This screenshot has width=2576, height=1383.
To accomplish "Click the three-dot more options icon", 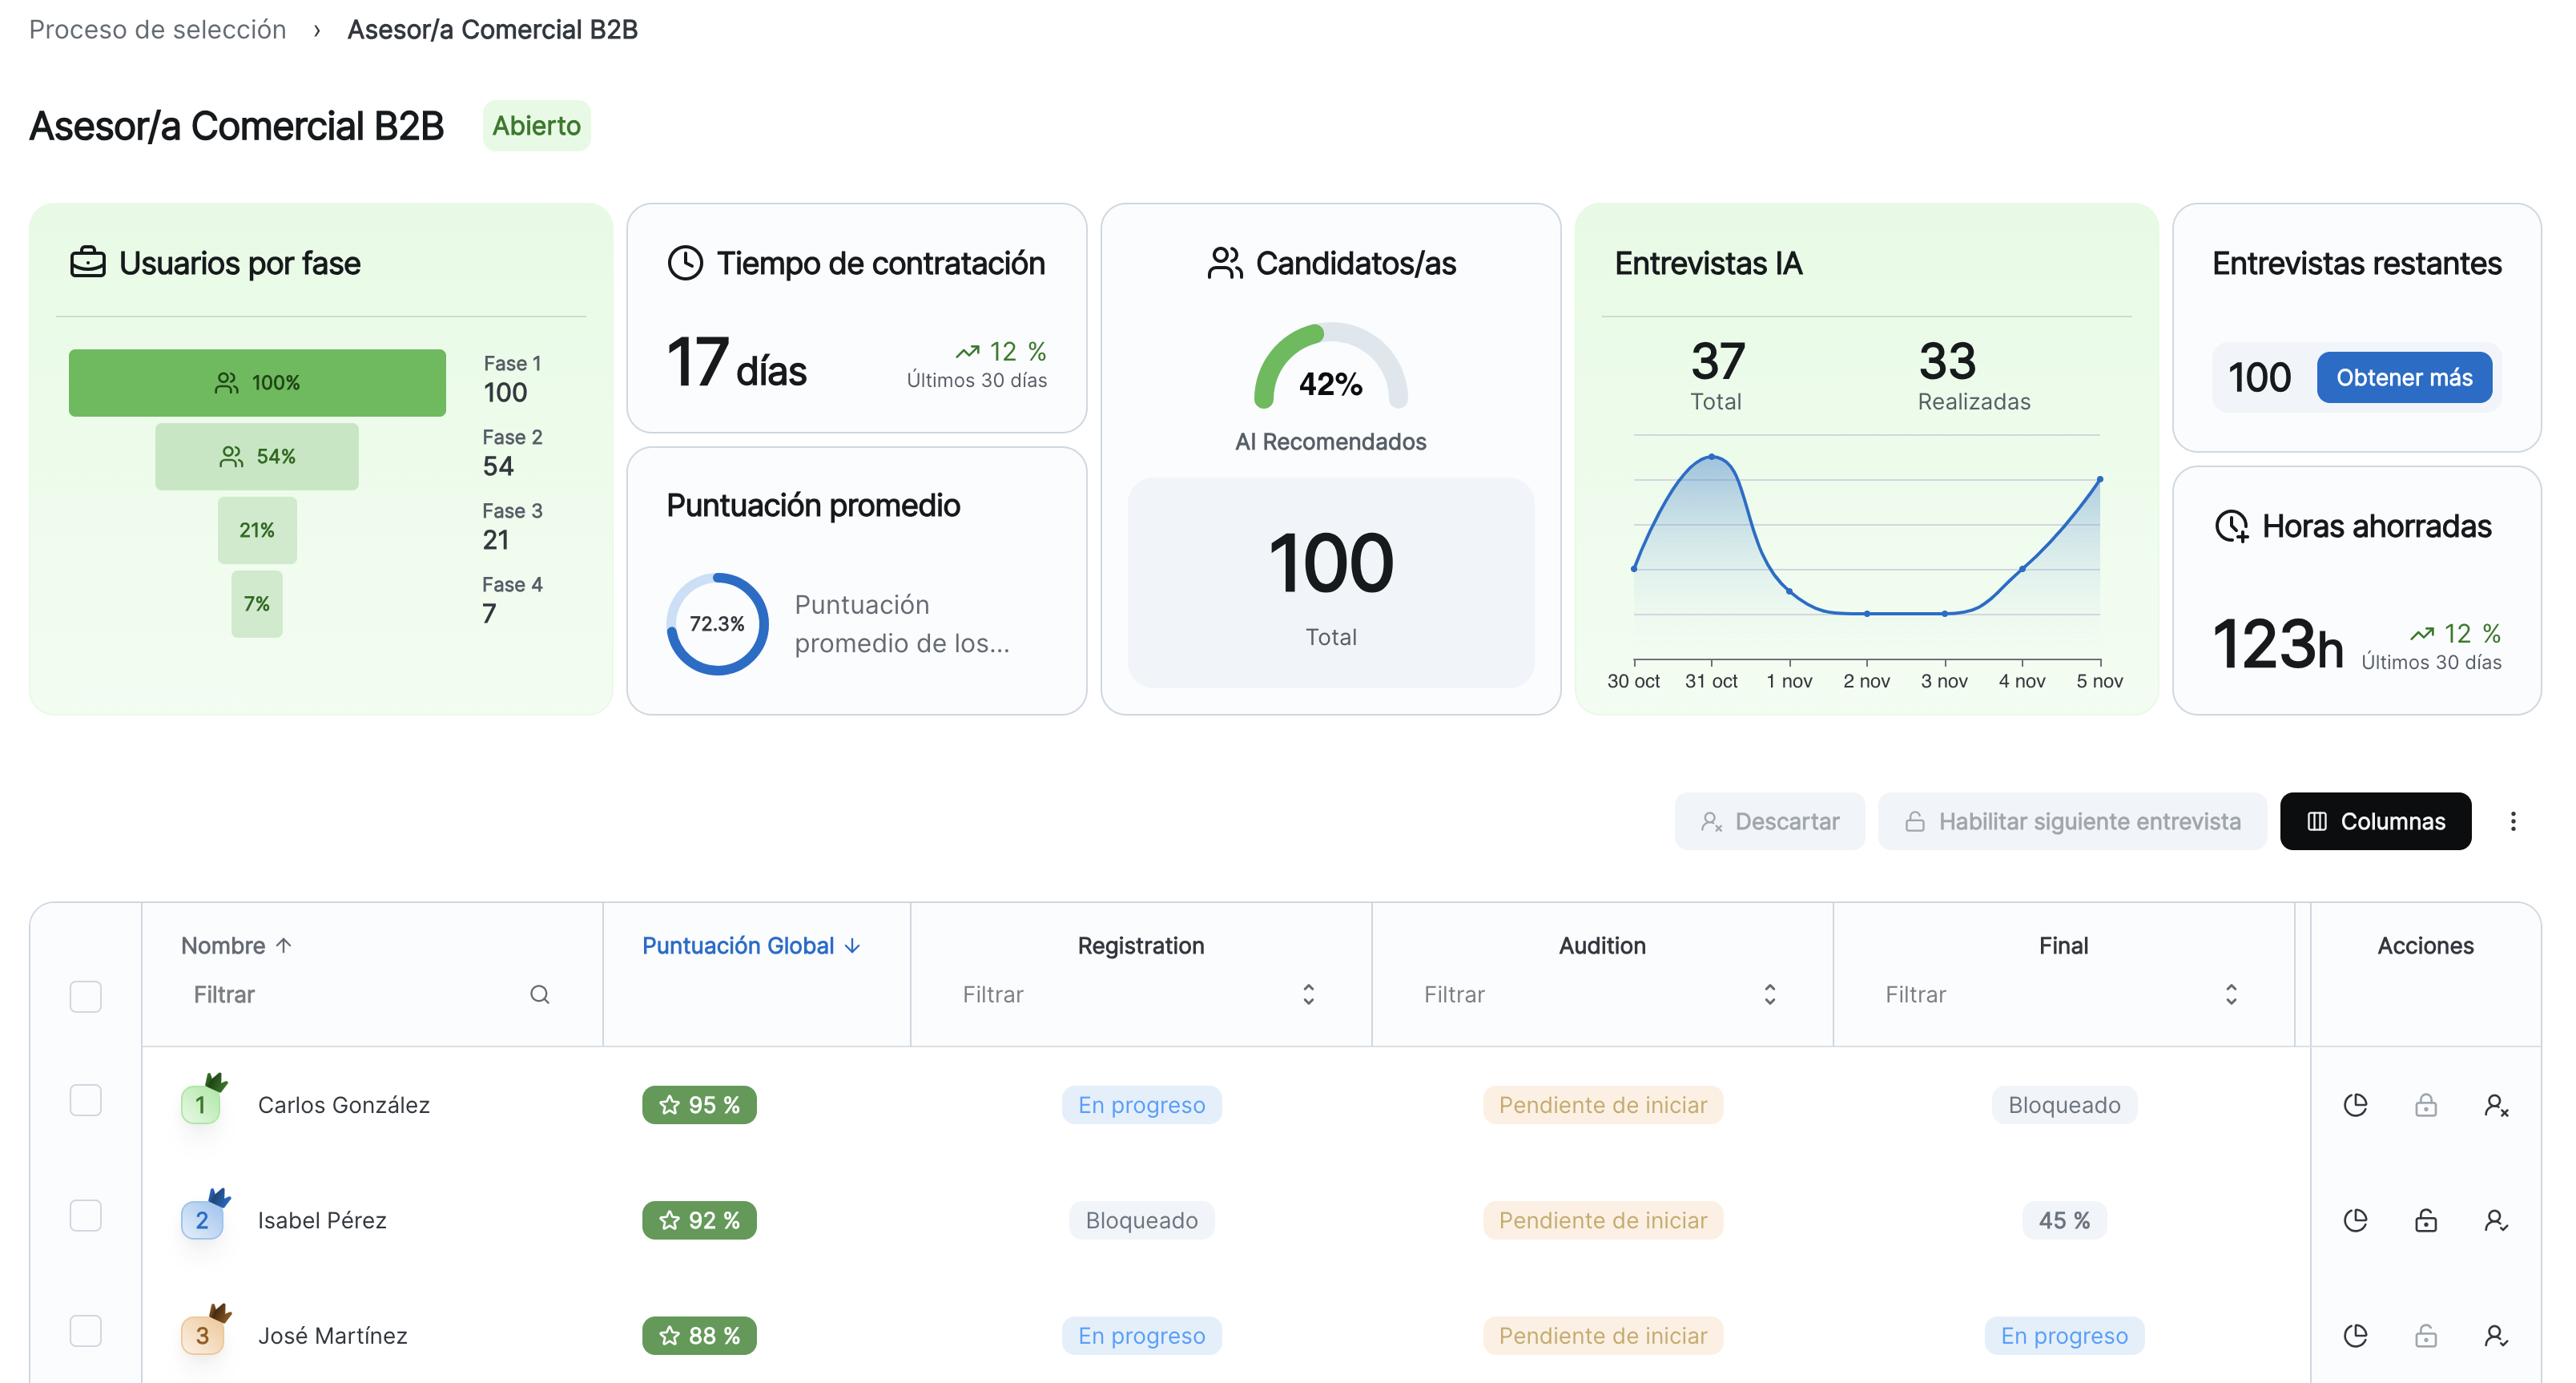I will tap(2512, 821).
